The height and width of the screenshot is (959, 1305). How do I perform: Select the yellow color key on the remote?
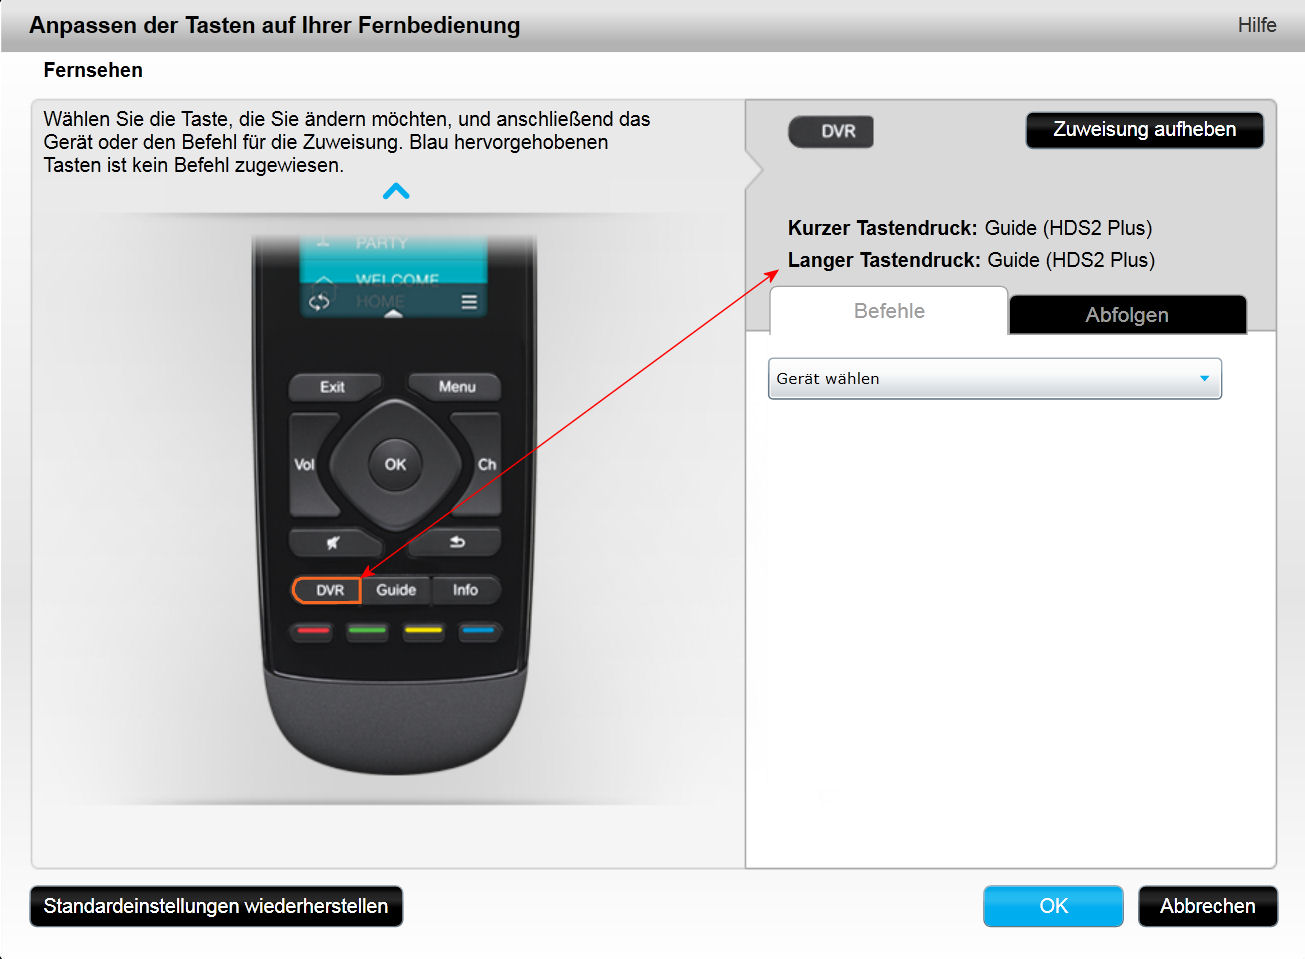pyautogui.click(x=422, y=631)
